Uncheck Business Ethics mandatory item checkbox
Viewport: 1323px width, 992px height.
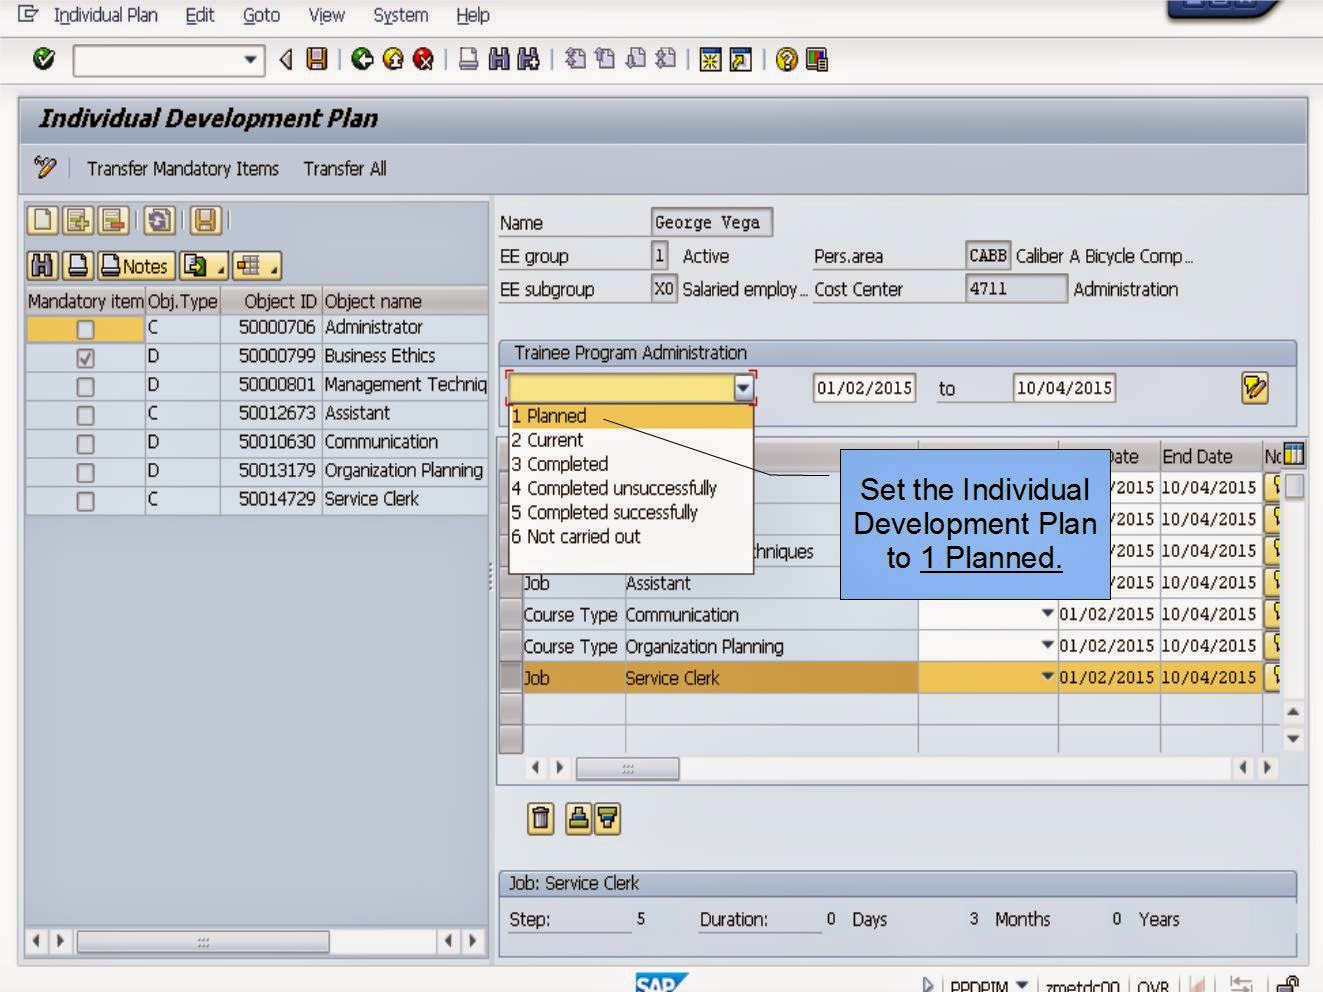[x=84, y=355]
